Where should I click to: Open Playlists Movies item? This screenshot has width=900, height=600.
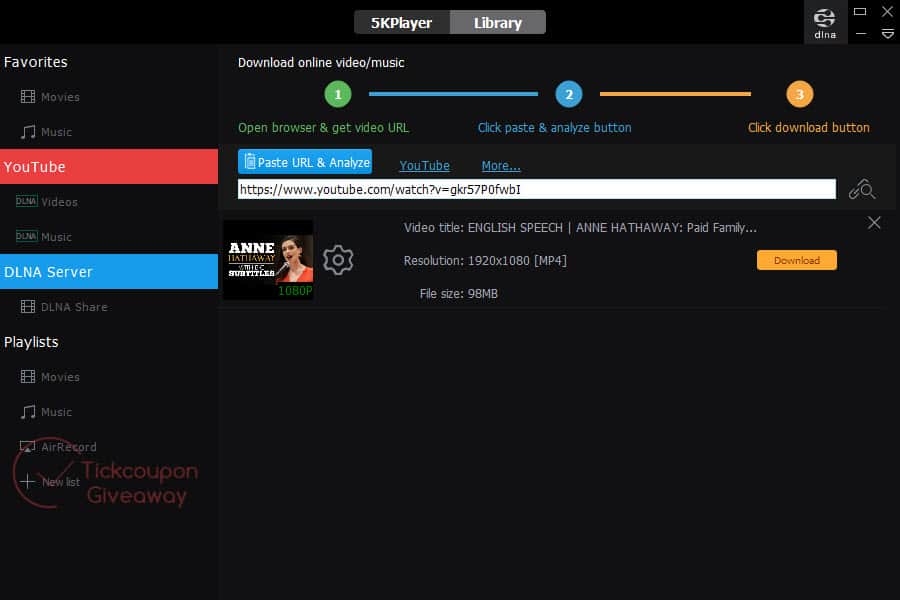click(51, 377)
